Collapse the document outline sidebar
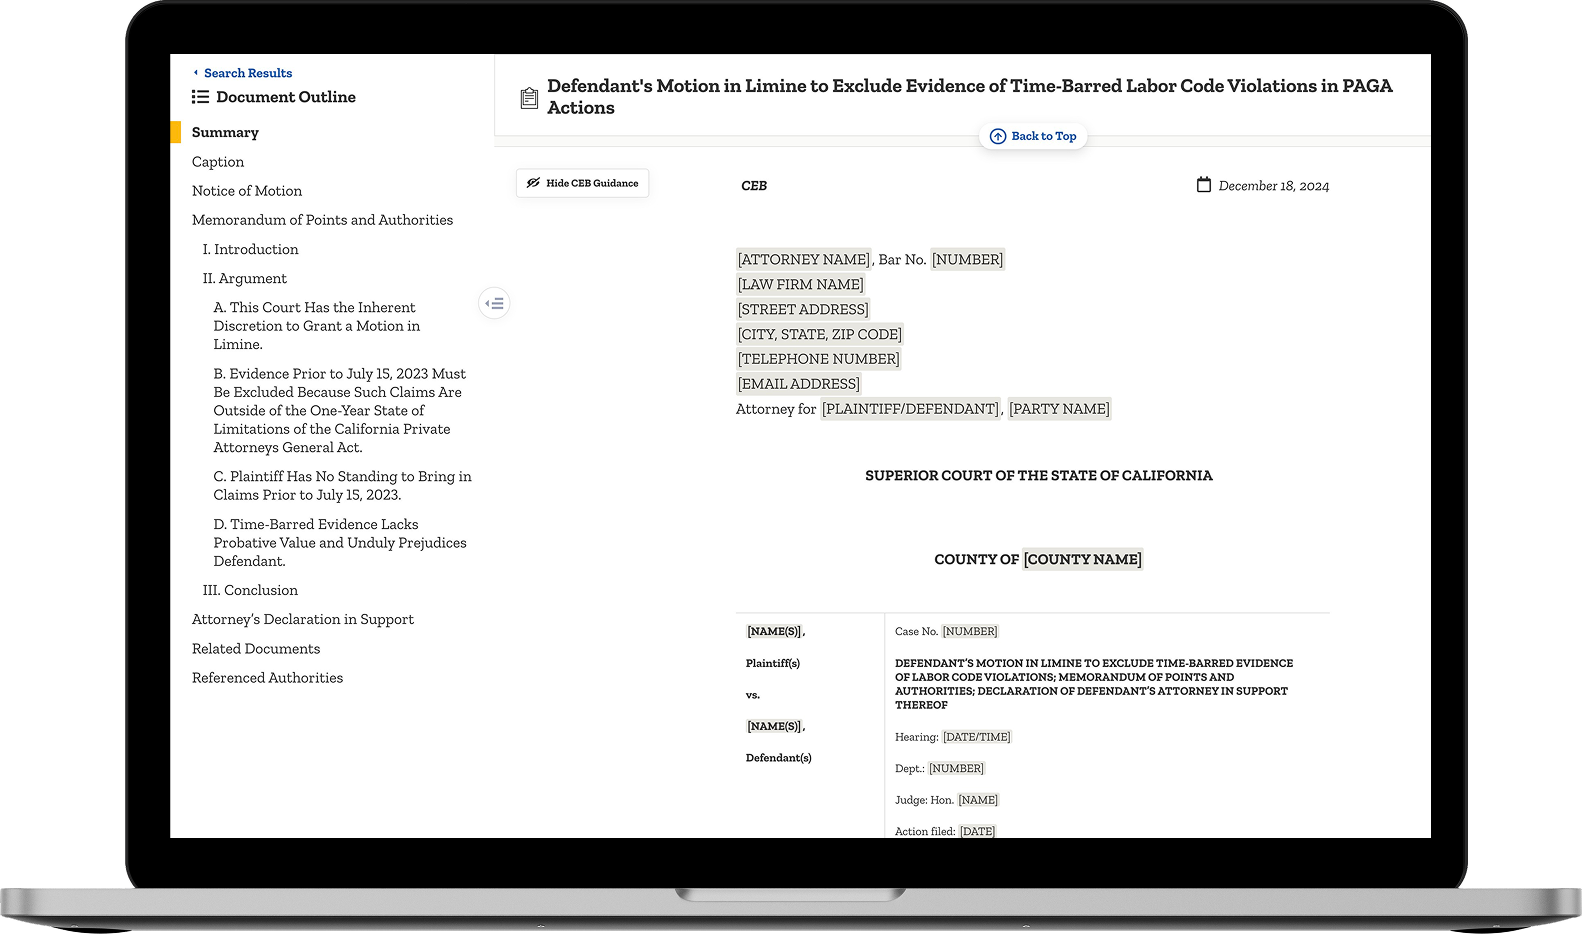Viewport: 1582px width, 934px height. [x=494, y=303]
